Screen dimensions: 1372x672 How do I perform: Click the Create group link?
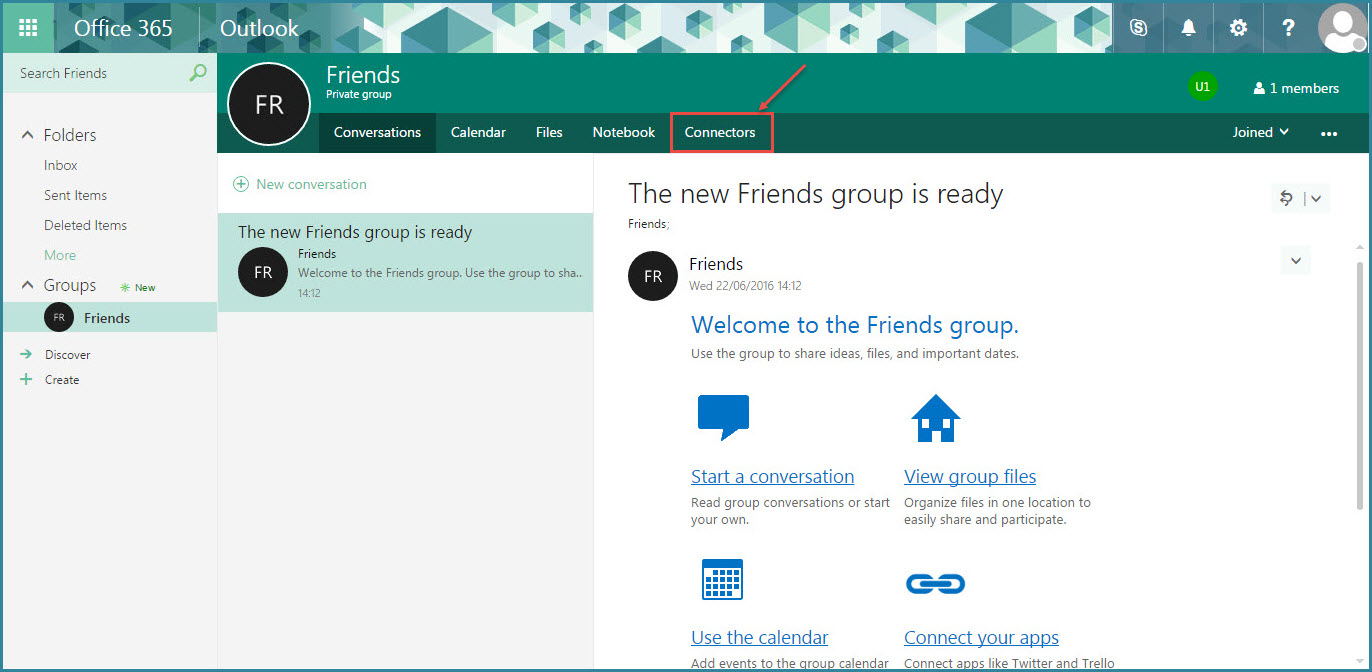(62, 380)
